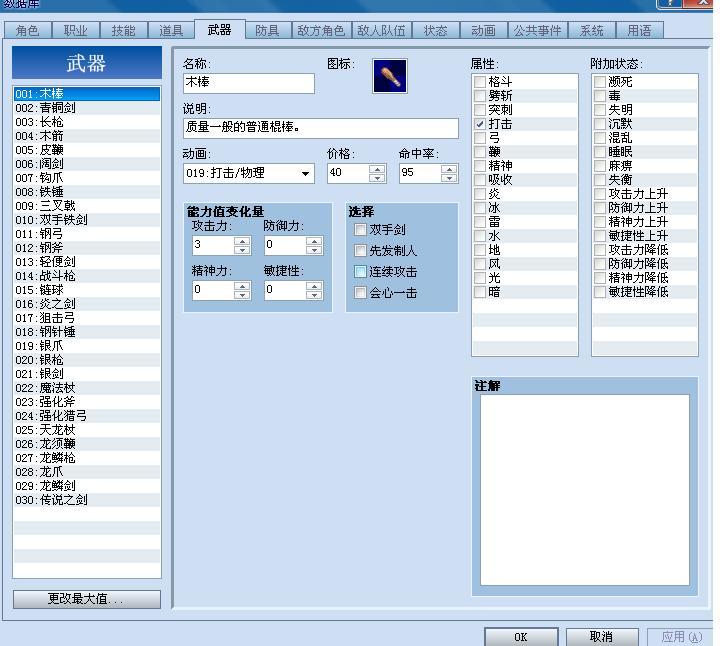This screenshot has width=720, height=646.
Task: Switch to the 道具 tab
Action: click(x=171, y=31)
